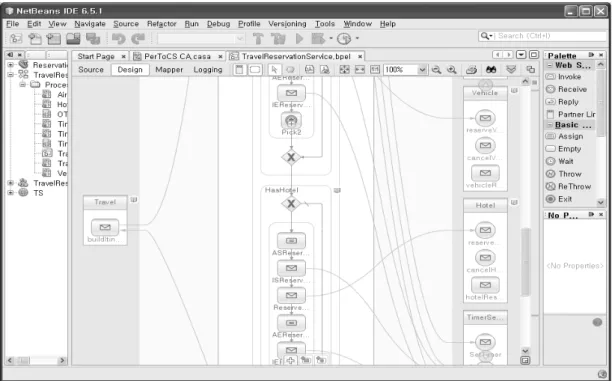
Task: Zoom out the BPEL diagram
Action: click(436, 69)
